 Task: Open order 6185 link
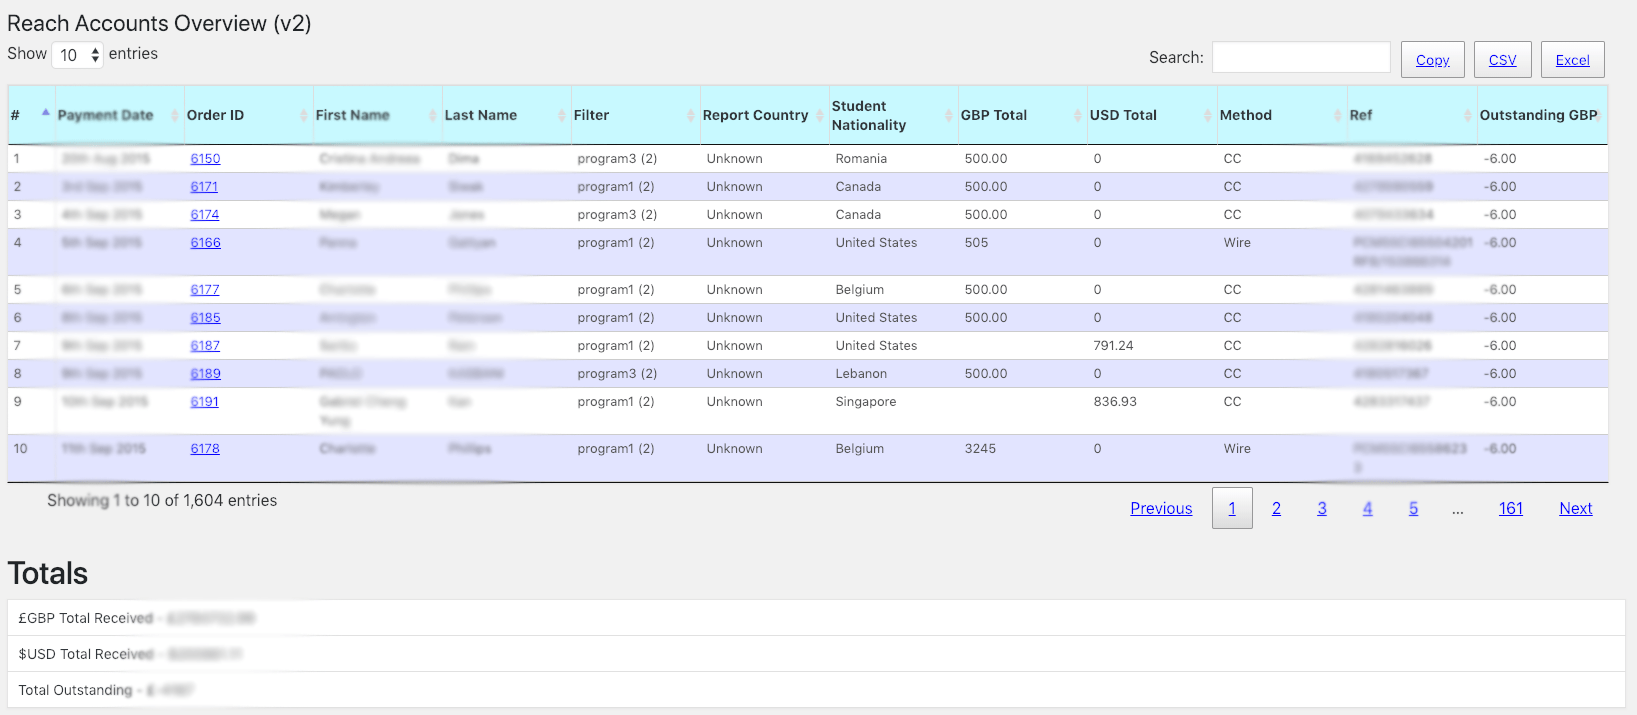pyautogui.click(x=206, y=317)
